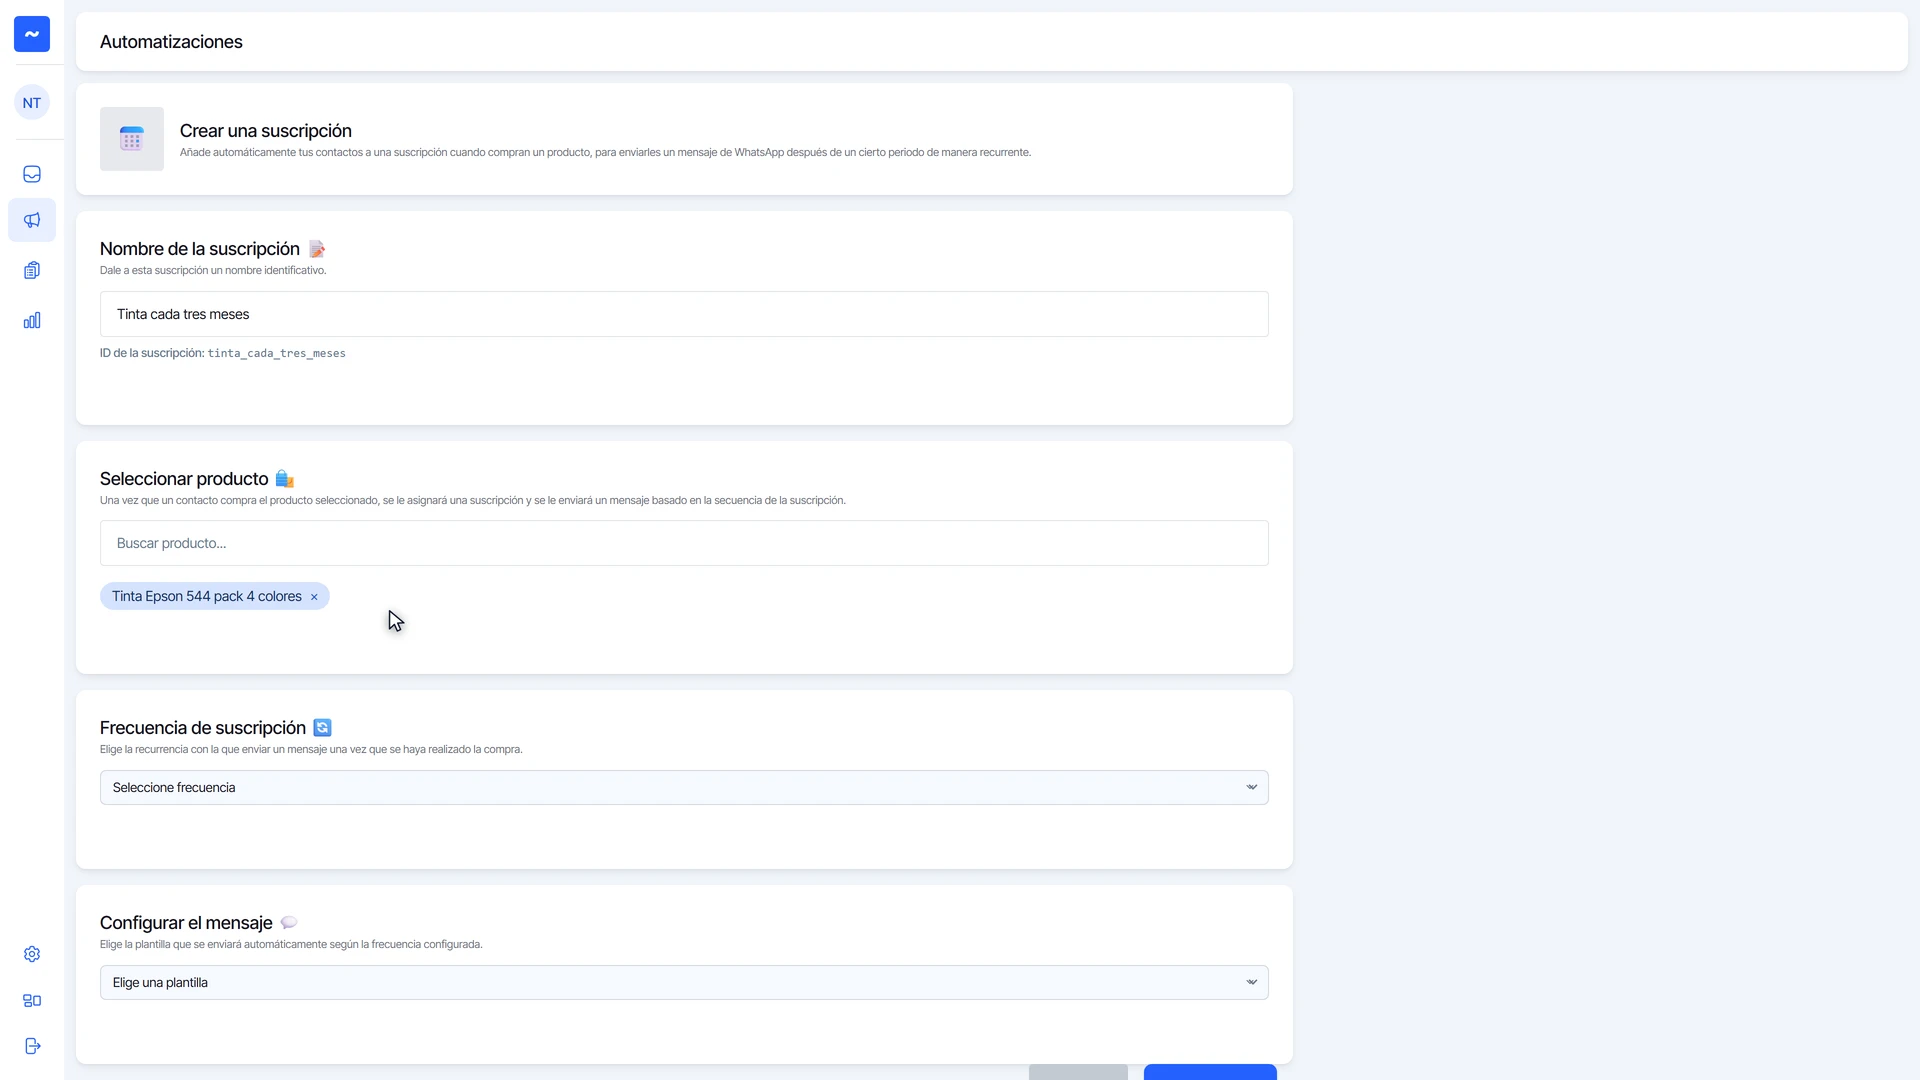
Task: Open the Elige una plantilla dropdown
Action: point(684,983)
